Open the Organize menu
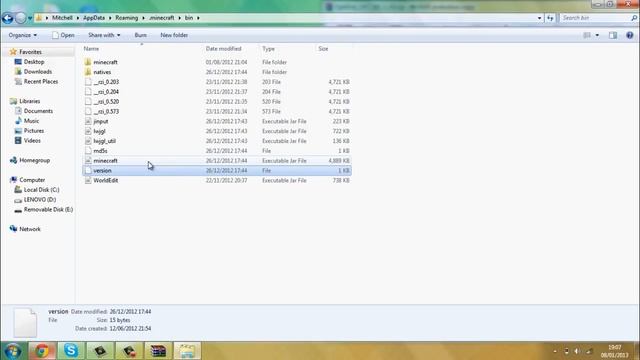The width and height of the screenshot is (640, 360). [22, 35]
